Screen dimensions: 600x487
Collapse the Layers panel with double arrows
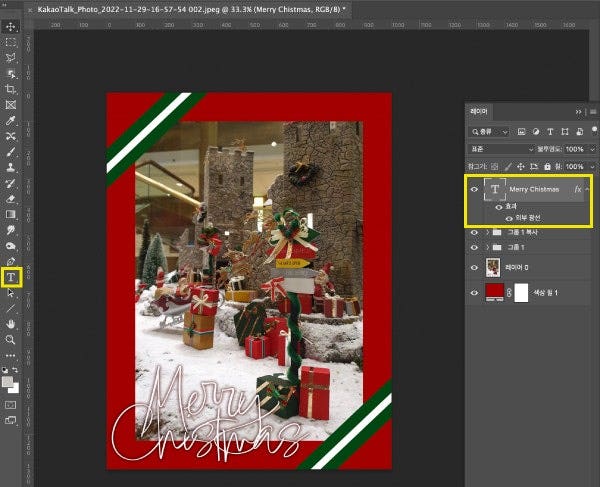point(578,112)
